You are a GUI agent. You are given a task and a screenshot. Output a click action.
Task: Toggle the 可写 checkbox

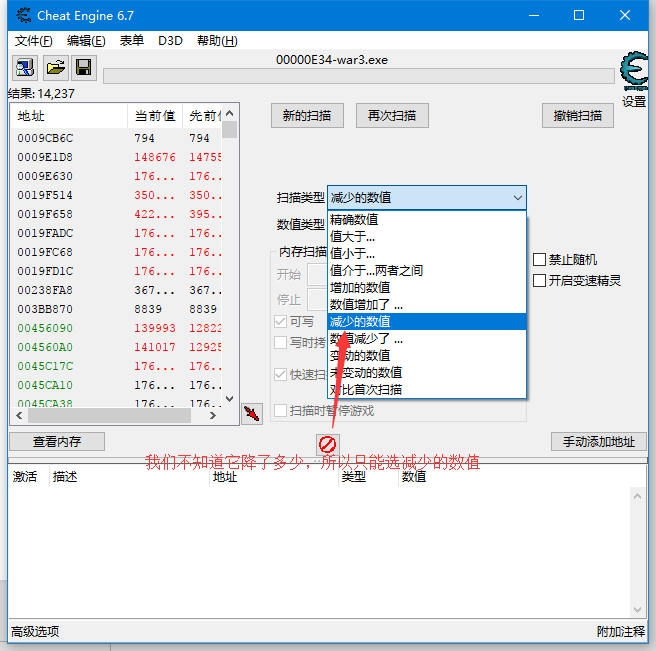click(x=280, y=321)
